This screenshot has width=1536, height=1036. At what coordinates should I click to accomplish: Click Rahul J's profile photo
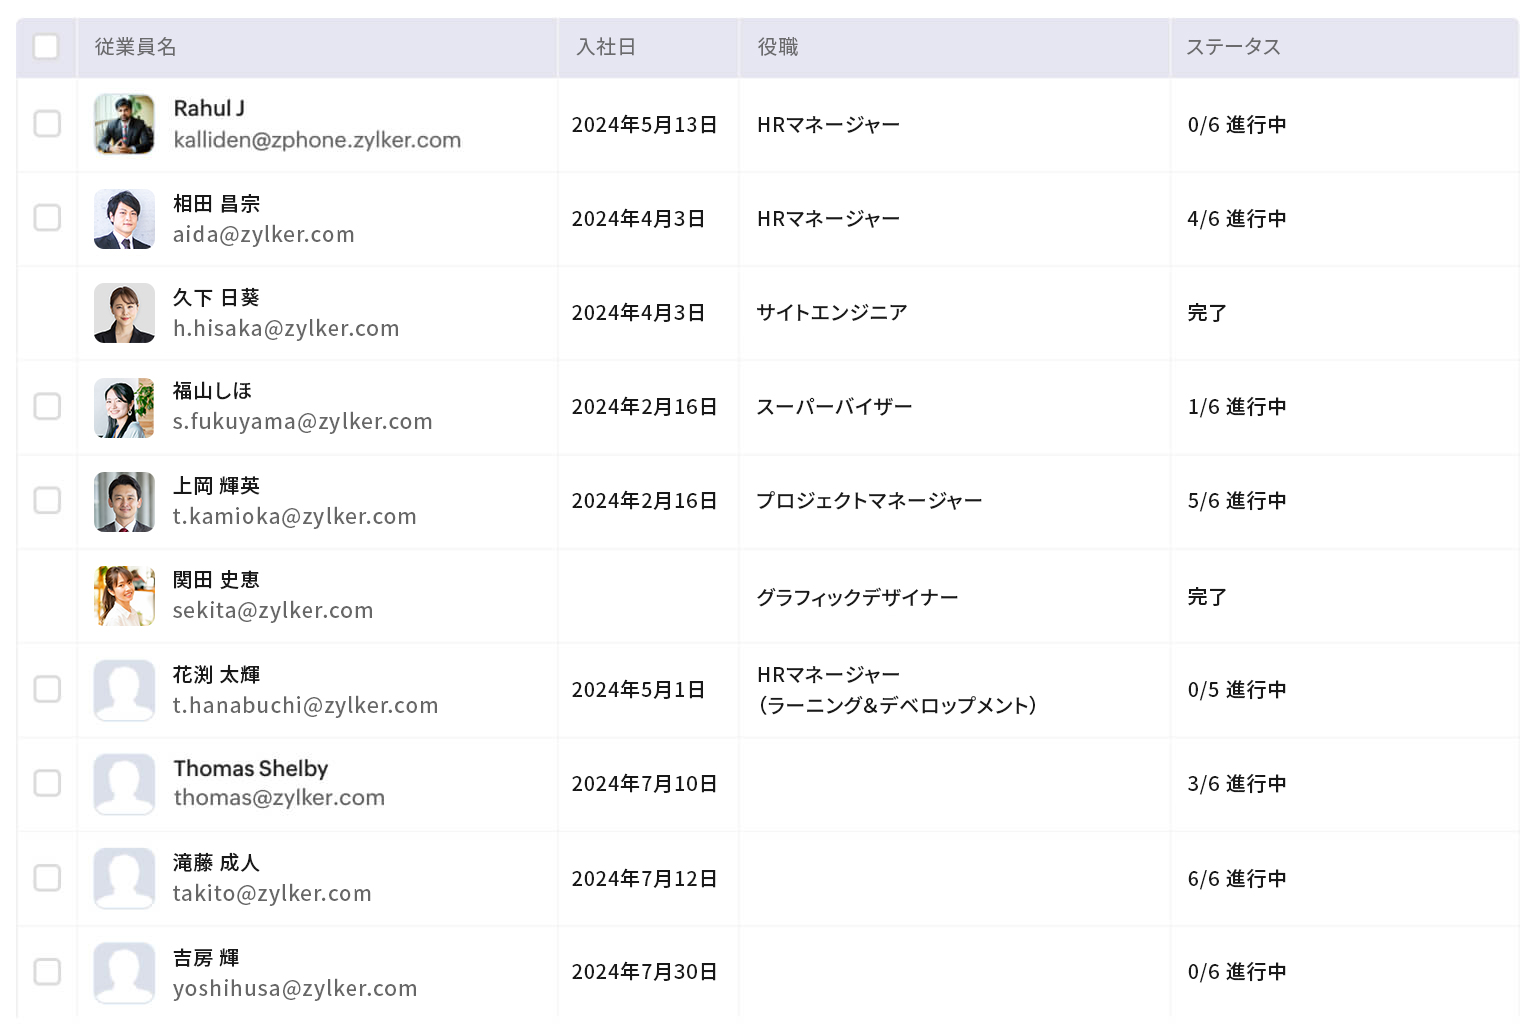[x=124, y=124]
